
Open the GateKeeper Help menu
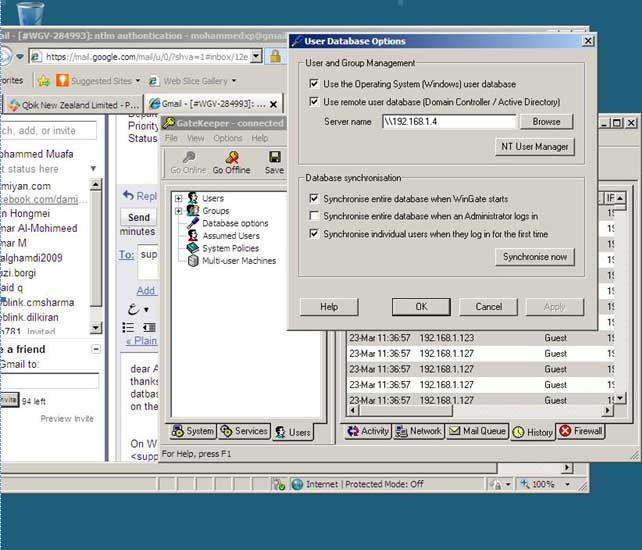pos(260,138)
